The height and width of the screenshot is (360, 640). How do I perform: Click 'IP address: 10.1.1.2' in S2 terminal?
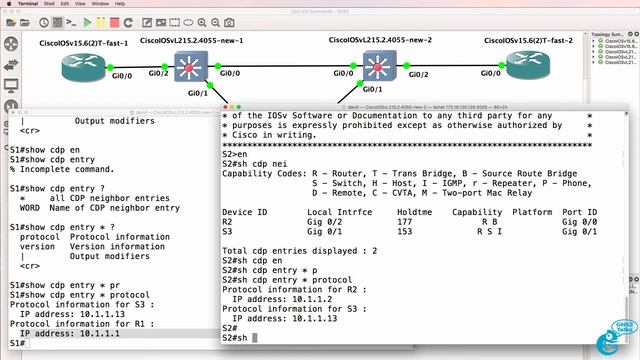(x=282, y=299)
